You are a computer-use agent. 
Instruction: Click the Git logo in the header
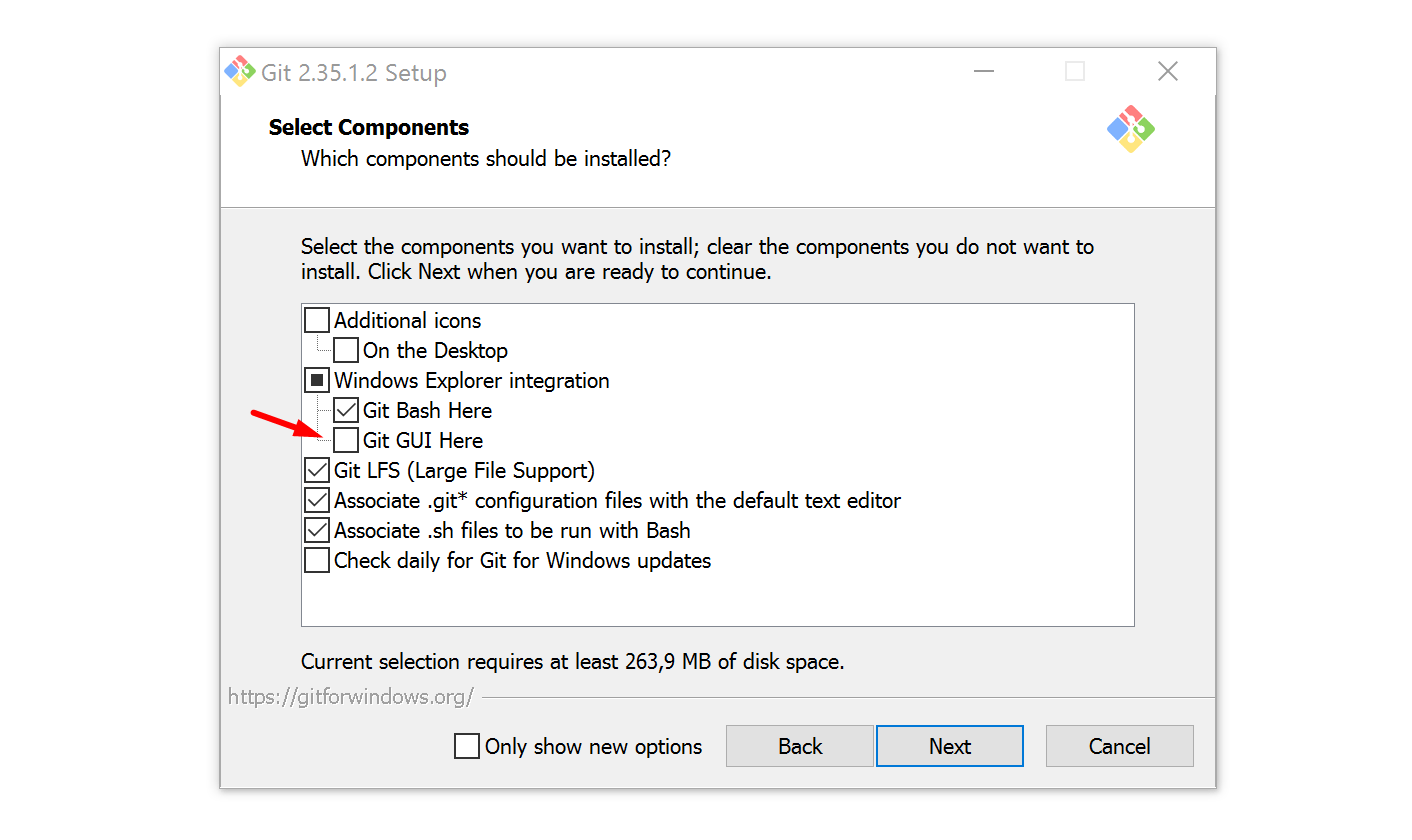click(x=1131, y=129)
